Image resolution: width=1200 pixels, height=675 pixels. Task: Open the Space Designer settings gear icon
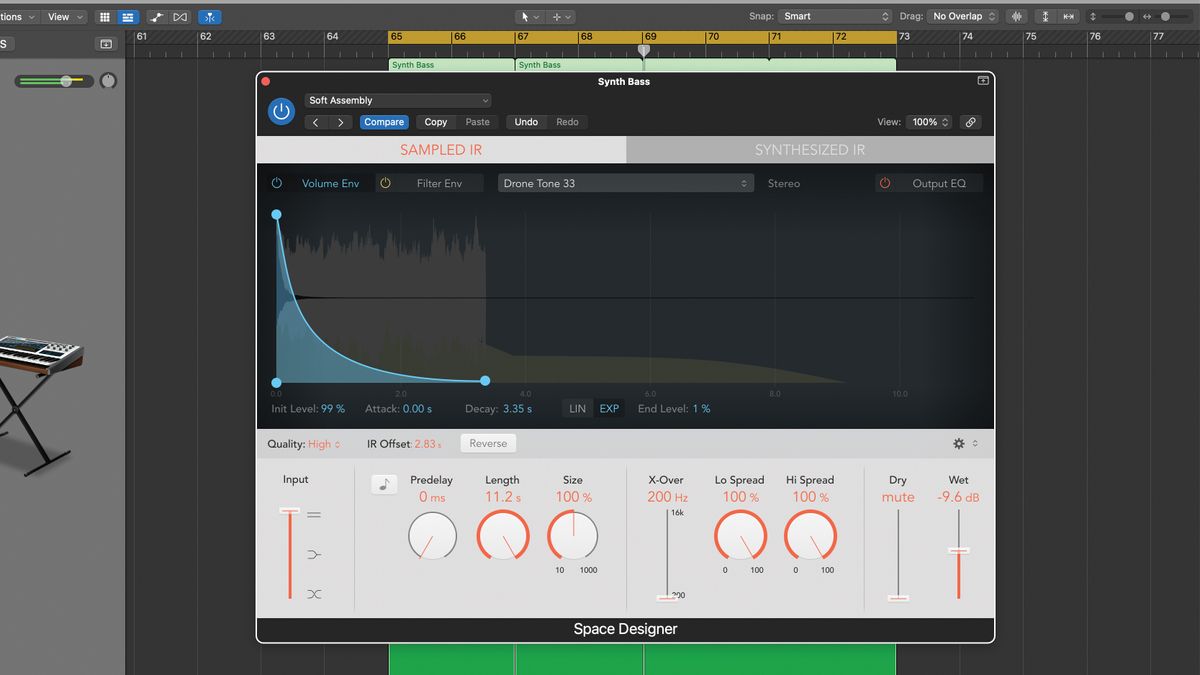click(x=958, y=442)
